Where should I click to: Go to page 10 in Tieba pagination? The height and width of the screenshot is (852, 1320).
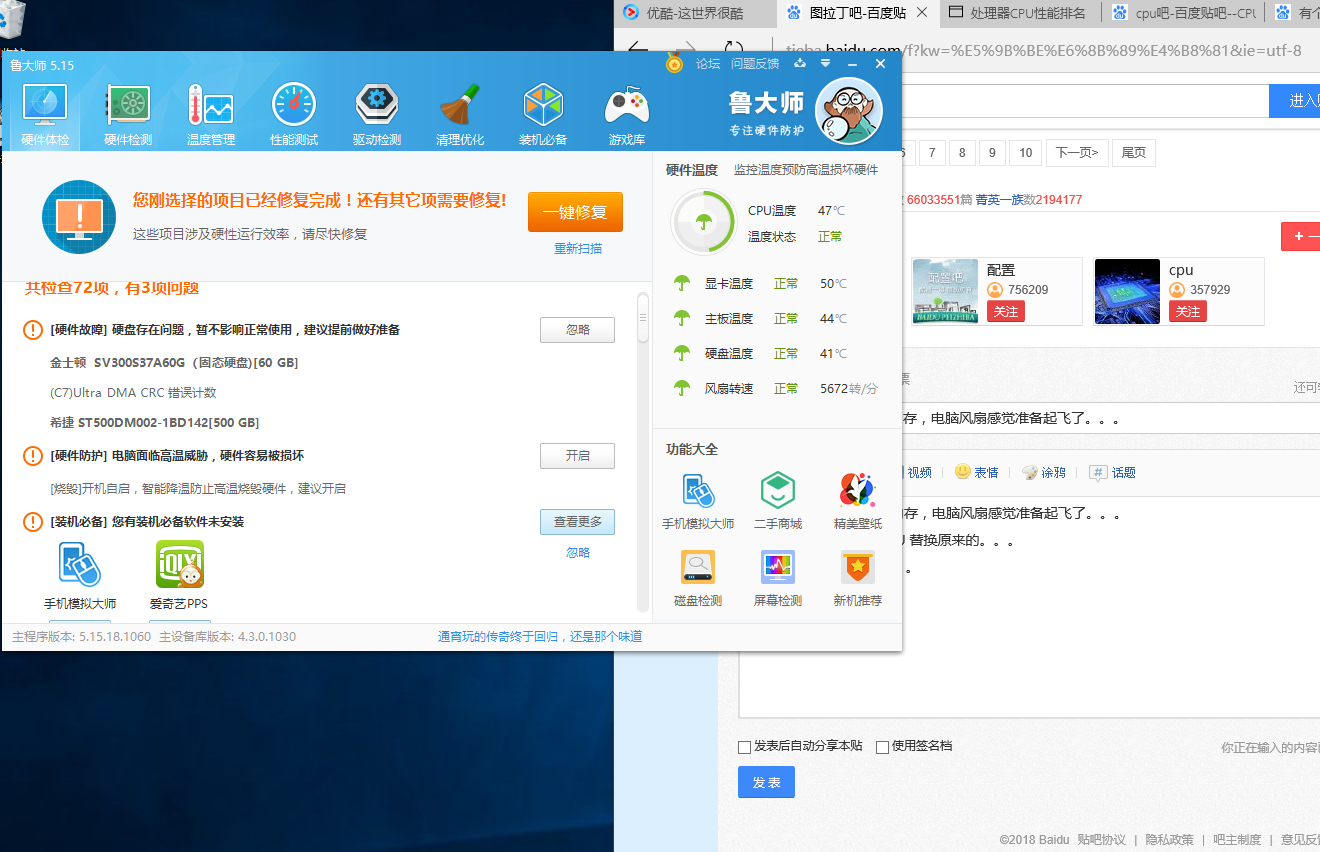coord(1026,153)
